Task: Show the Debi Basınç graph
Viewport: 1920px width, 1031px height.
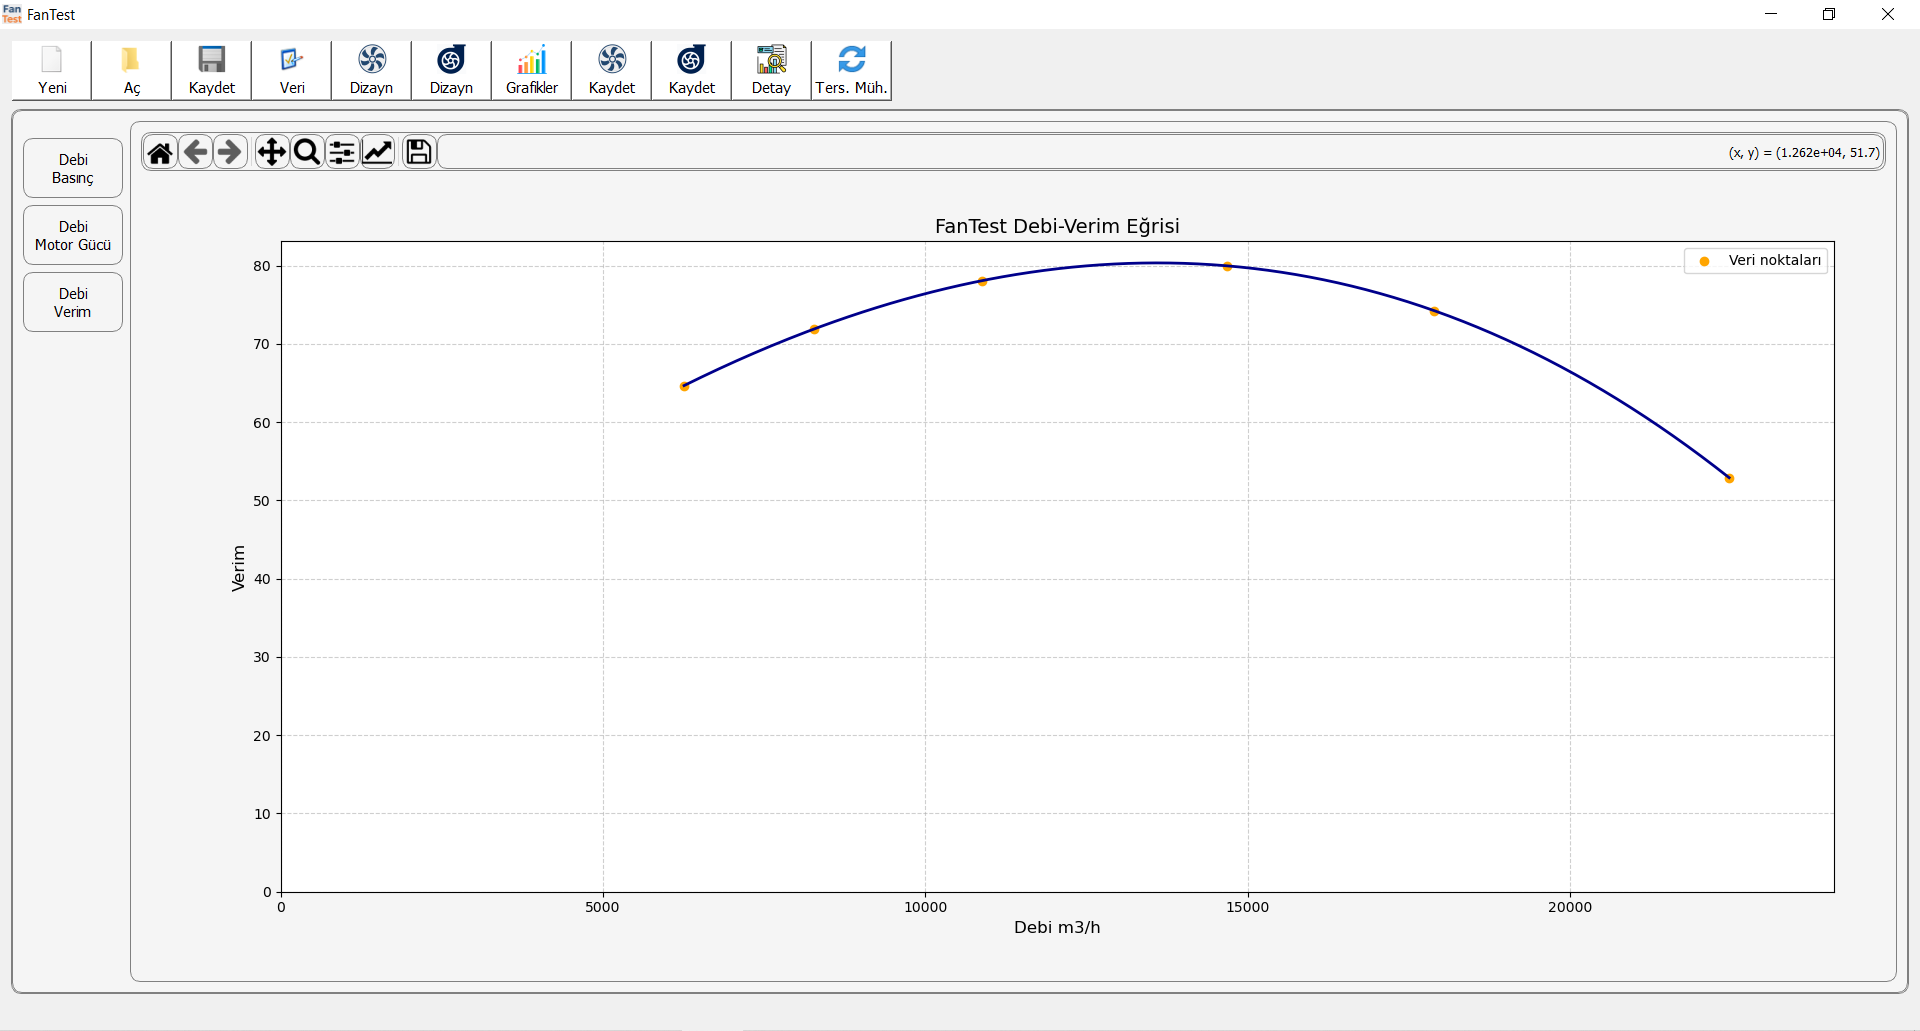Action: click(73, 168)
